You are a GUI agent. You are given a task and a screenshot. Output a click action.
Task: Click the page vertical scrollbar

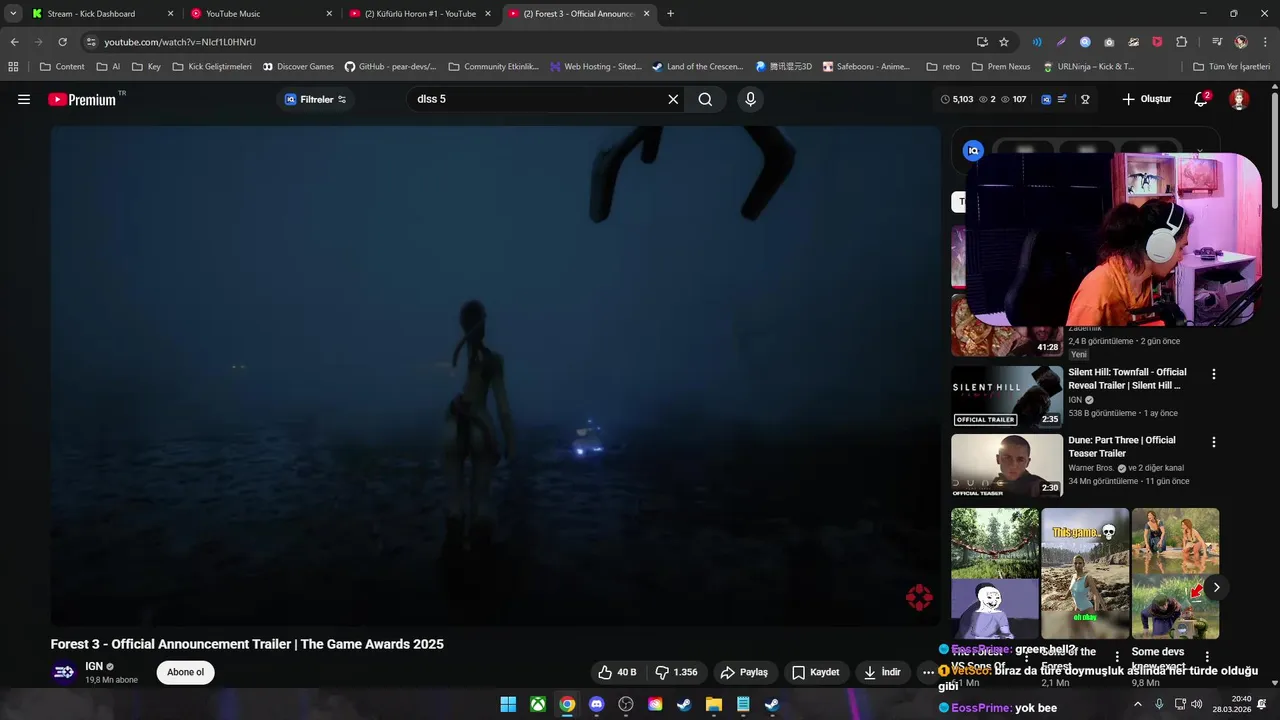pyautogui.click(x=1274, y=150)
